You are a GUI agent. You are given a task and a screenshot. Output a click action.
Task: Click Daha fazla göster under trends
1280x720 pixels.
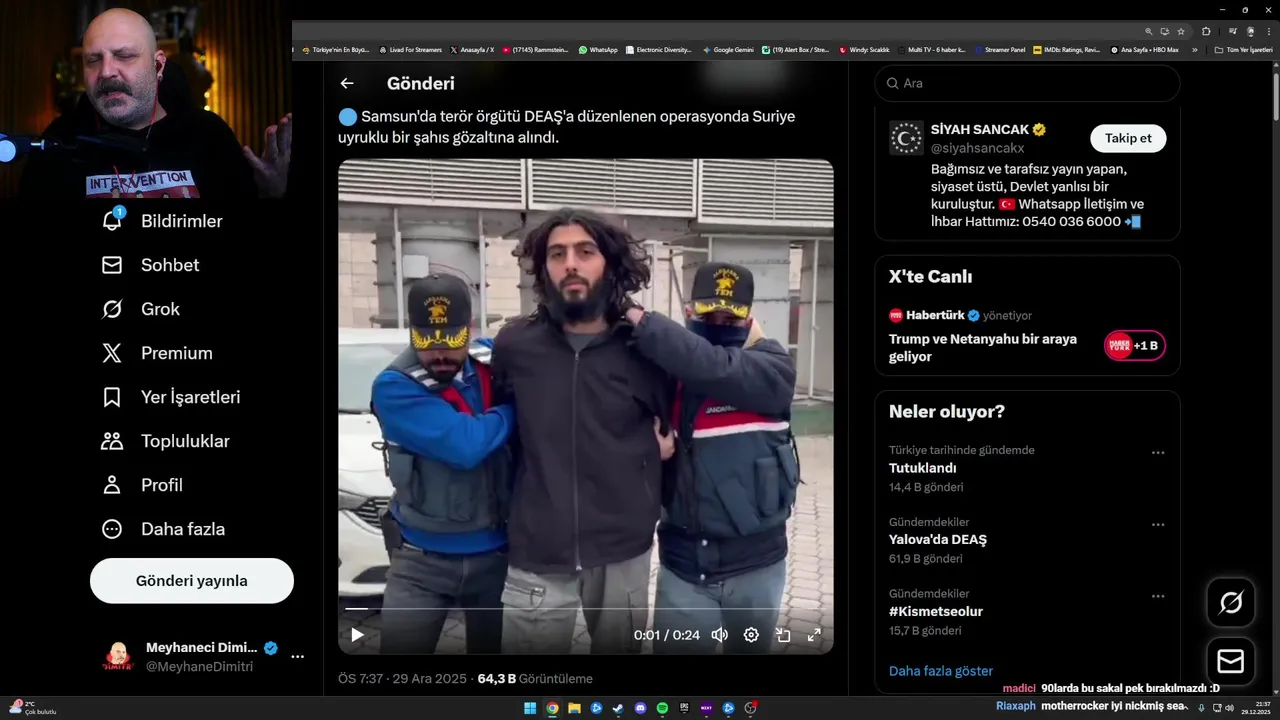(941, 671)
